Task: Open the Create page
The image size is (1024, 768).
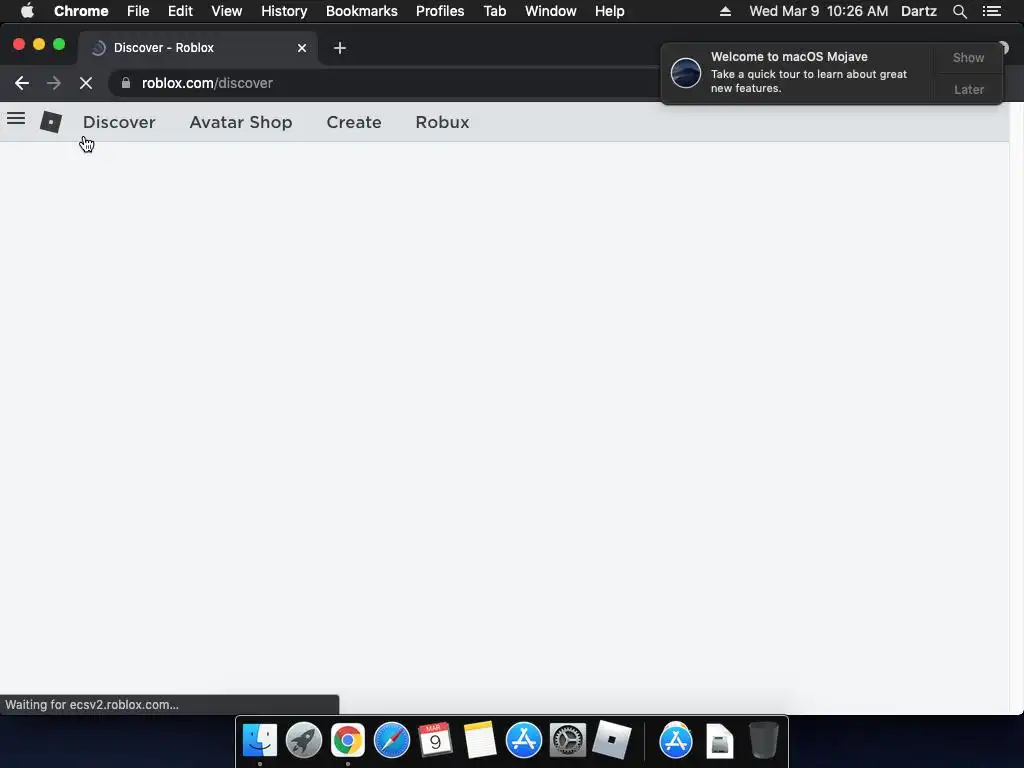Action: tap(354, 122)
